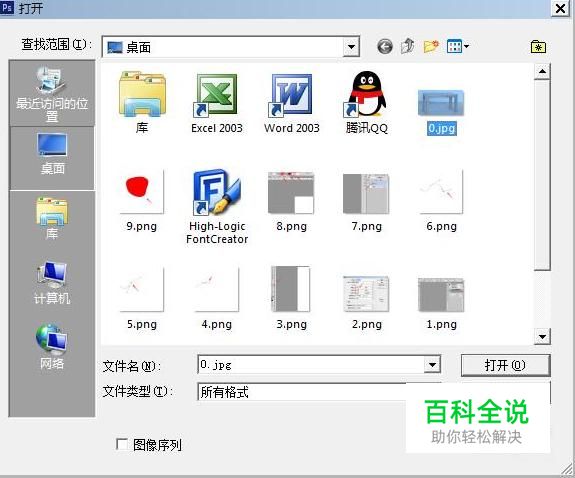Select the 6.png file

(442, 201)
